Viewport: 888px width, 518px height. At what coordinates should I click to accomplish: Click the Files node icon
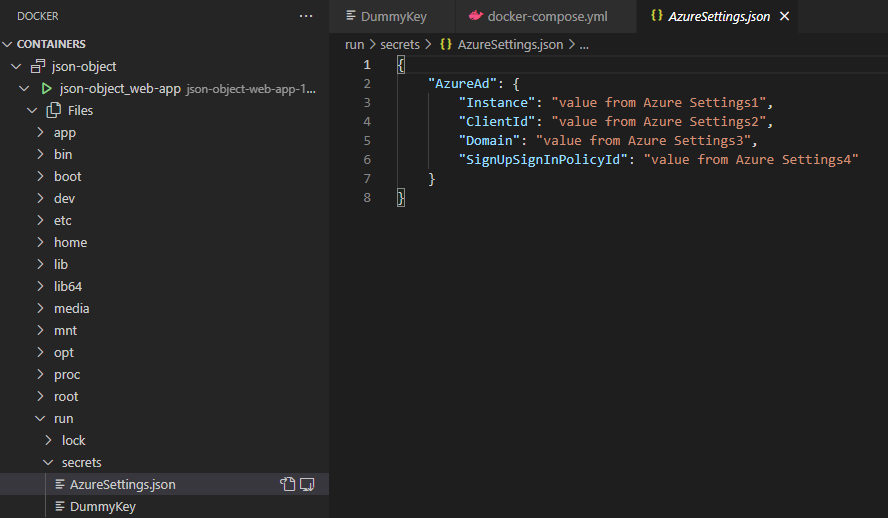pos(54,110)
